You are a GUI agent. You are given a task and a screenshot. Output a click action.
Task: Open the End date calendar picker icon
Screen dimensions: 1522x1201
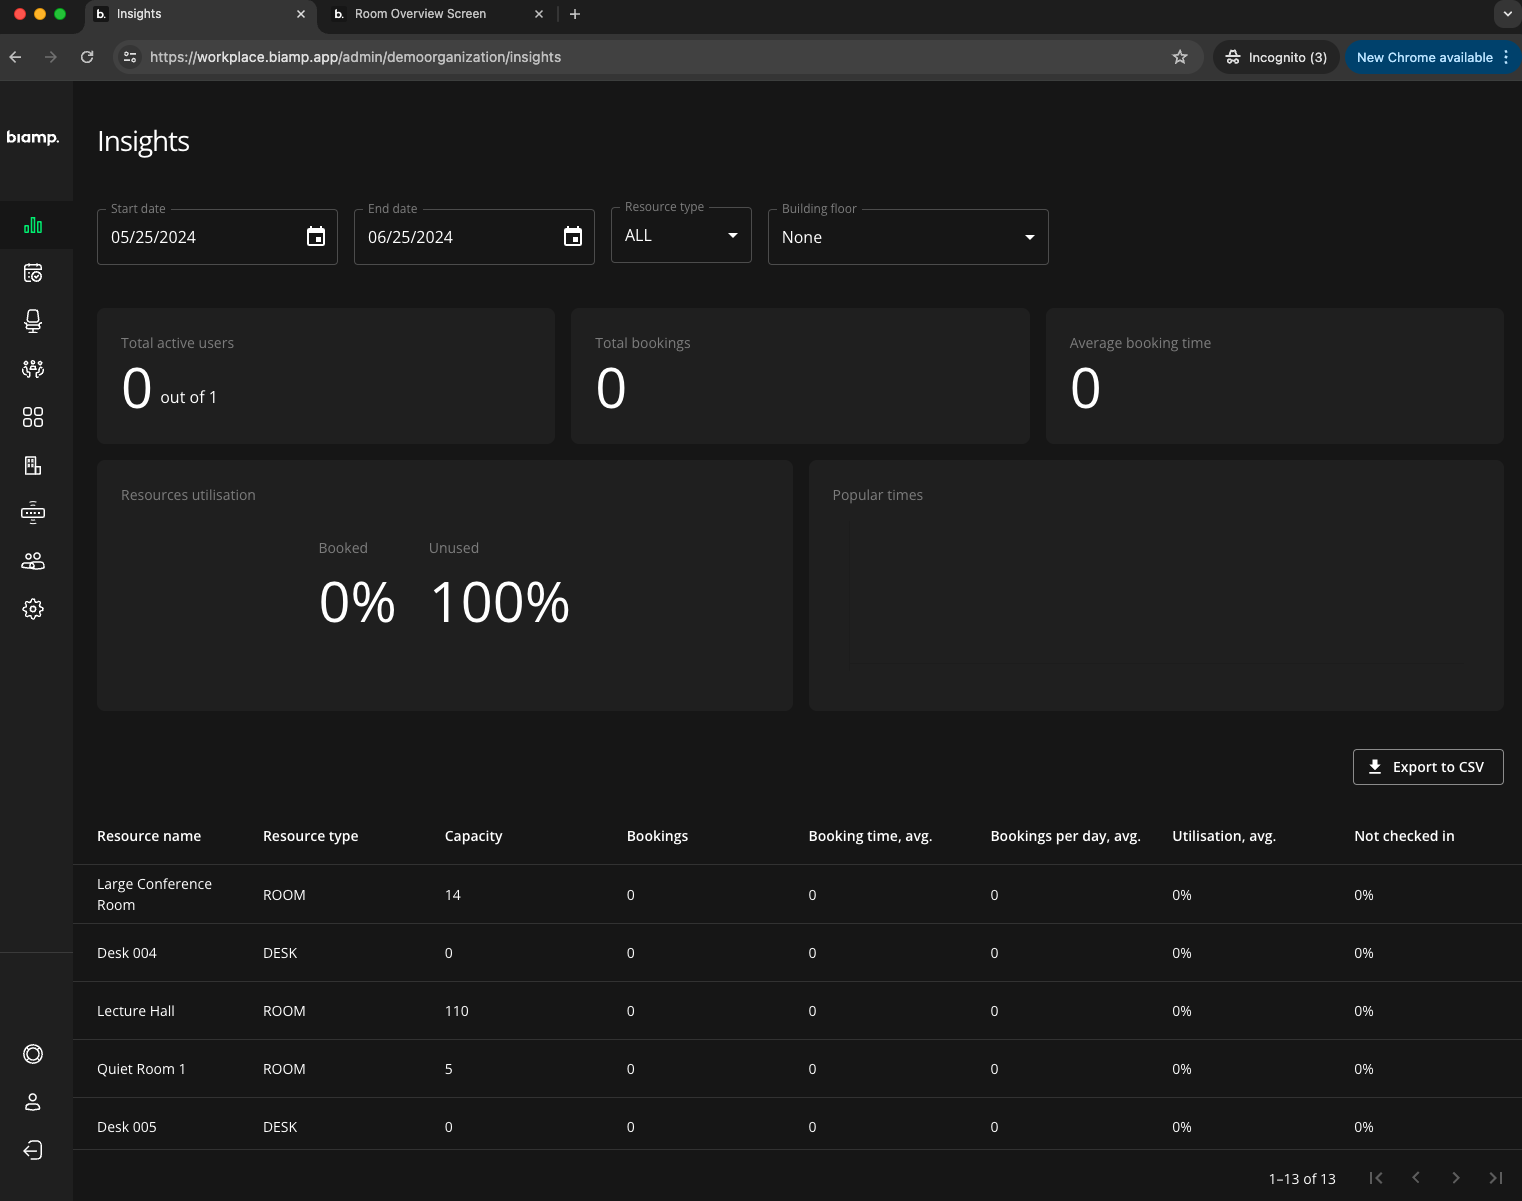(x=573, y=237)
